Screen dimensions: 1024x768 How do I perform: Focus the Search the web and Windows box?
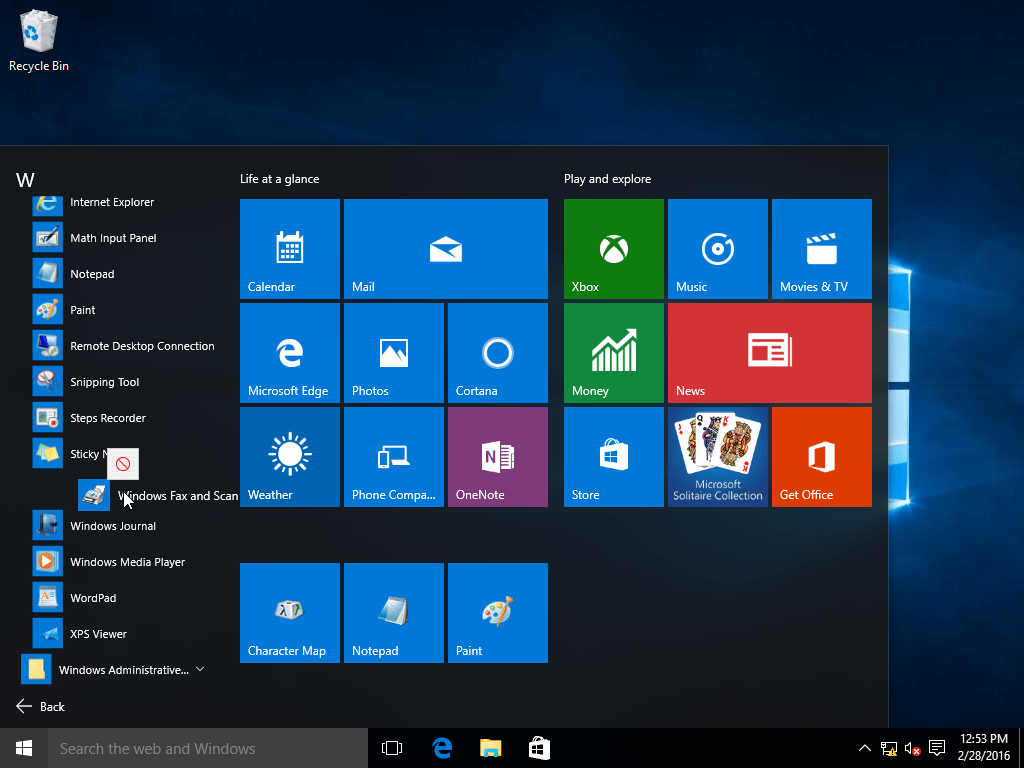(208, 748)
